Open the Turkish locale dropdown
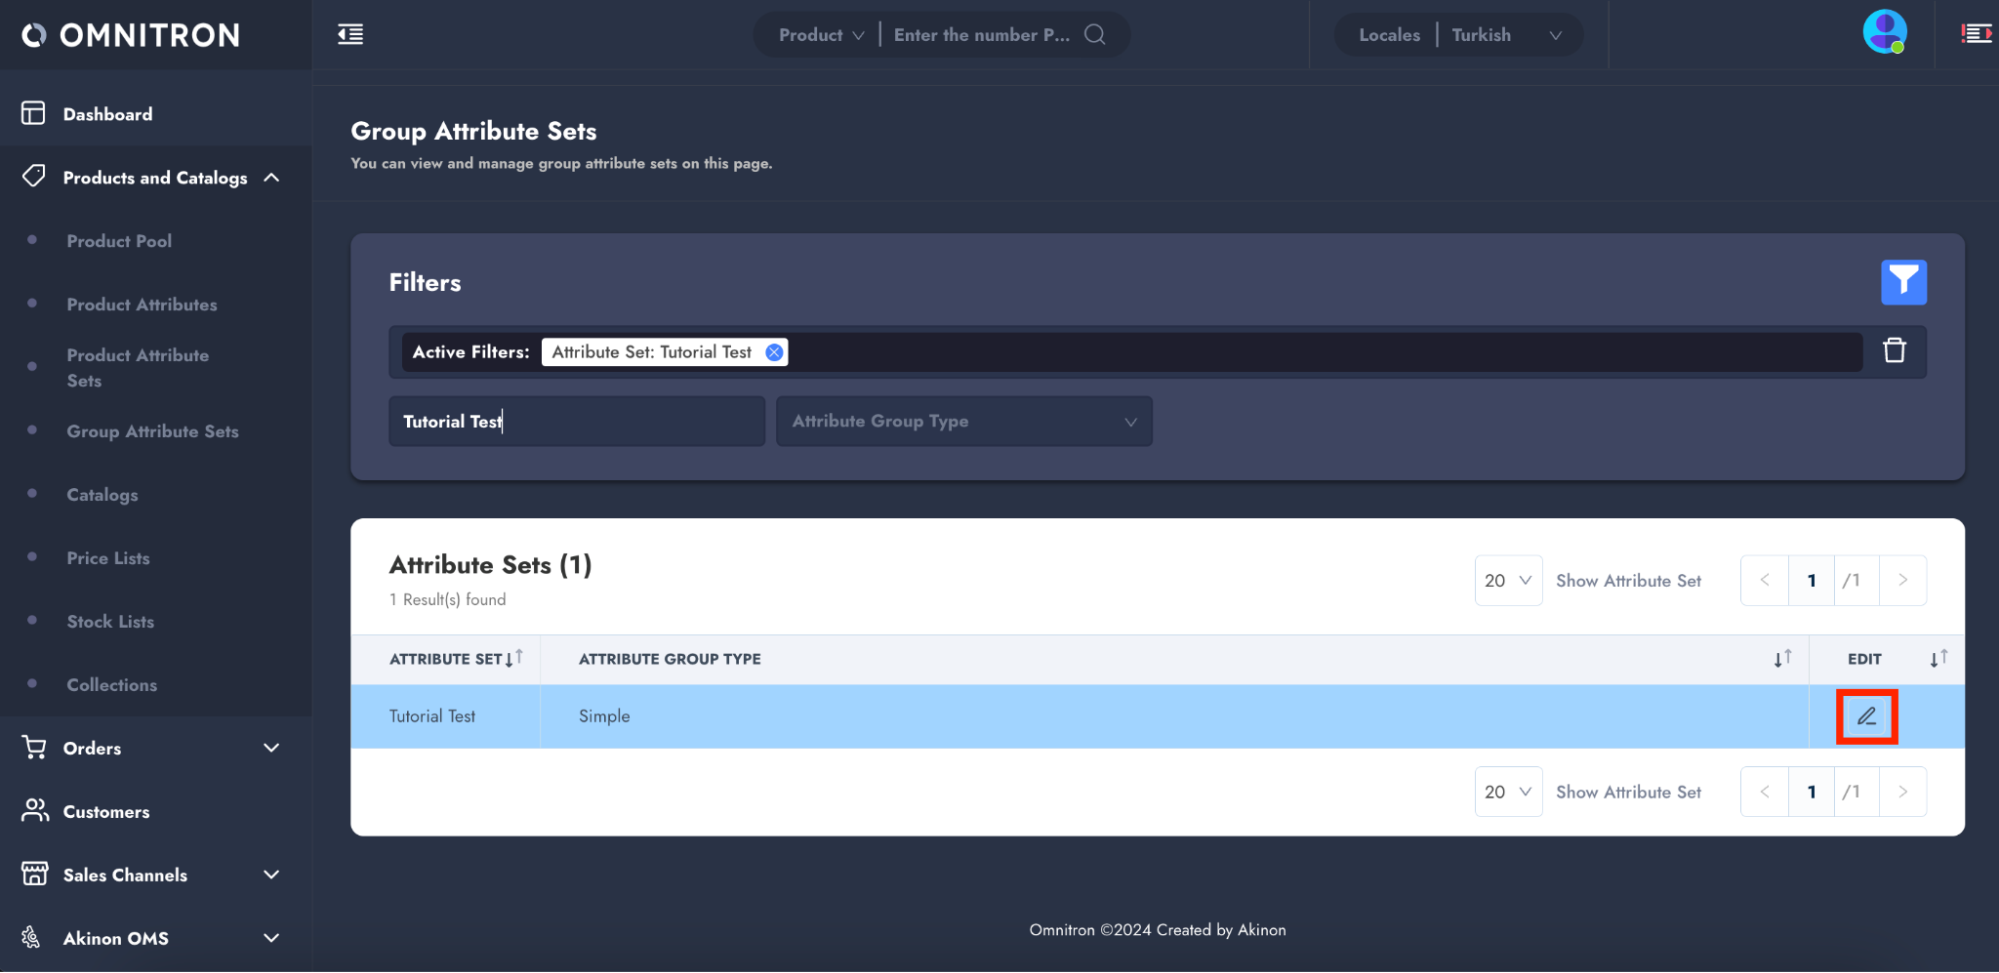This screenshot has width=1999, height=973. [1506, 35]
